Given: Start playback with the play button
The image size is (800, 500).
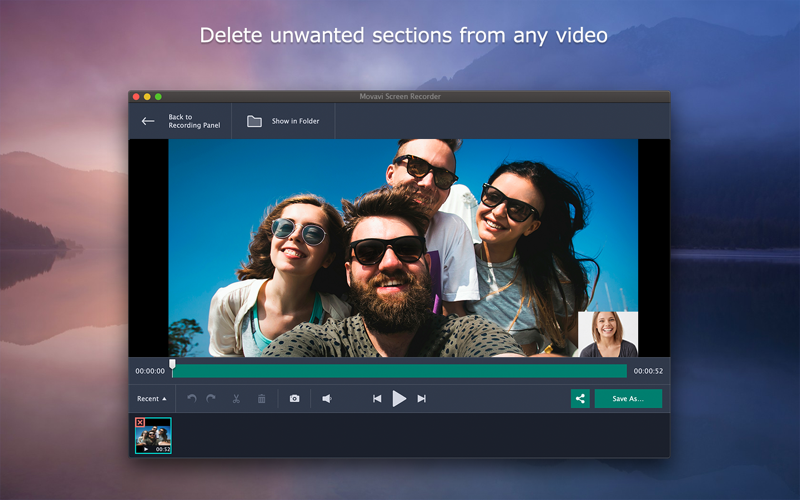Looking at the screenshot, I should click(399, 398).
